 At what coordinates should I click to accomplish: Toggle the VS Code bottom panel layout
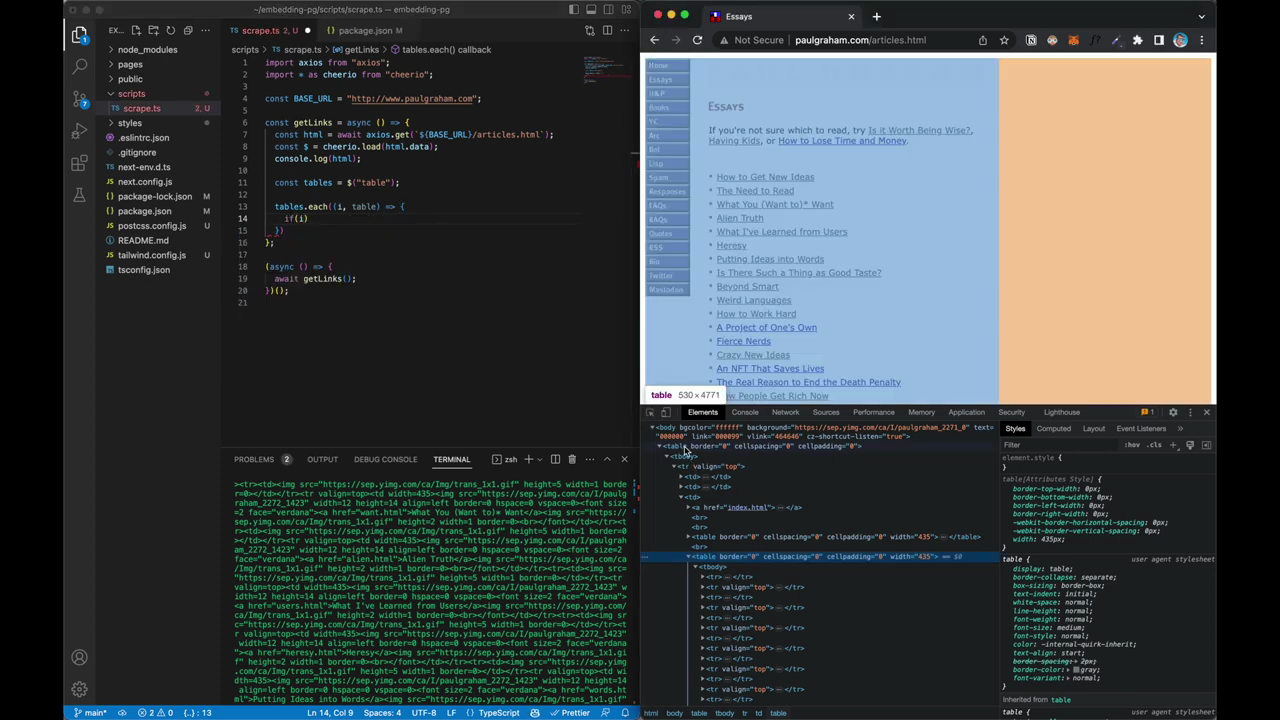tap(591, 9)
